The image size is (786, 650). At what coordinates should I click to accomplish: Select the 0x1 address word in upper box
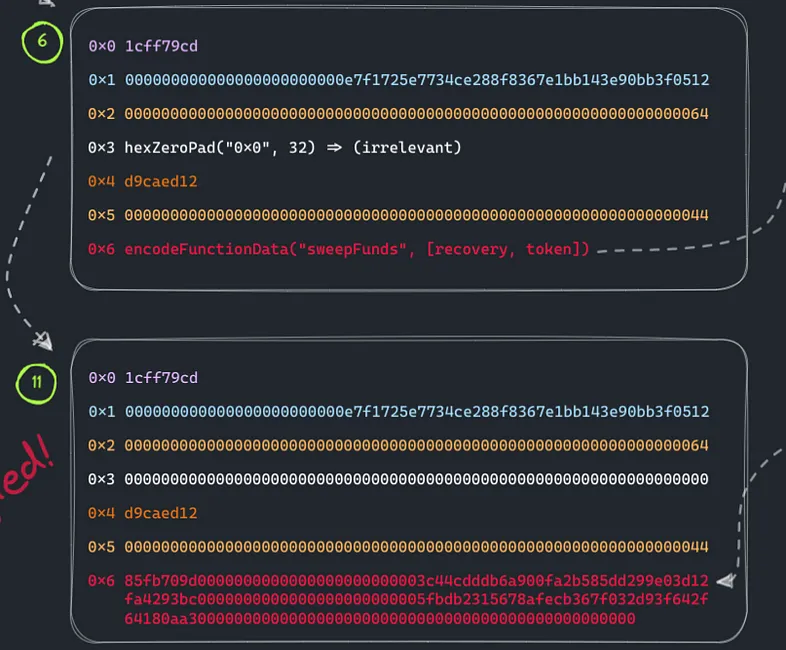pos(416,80)
